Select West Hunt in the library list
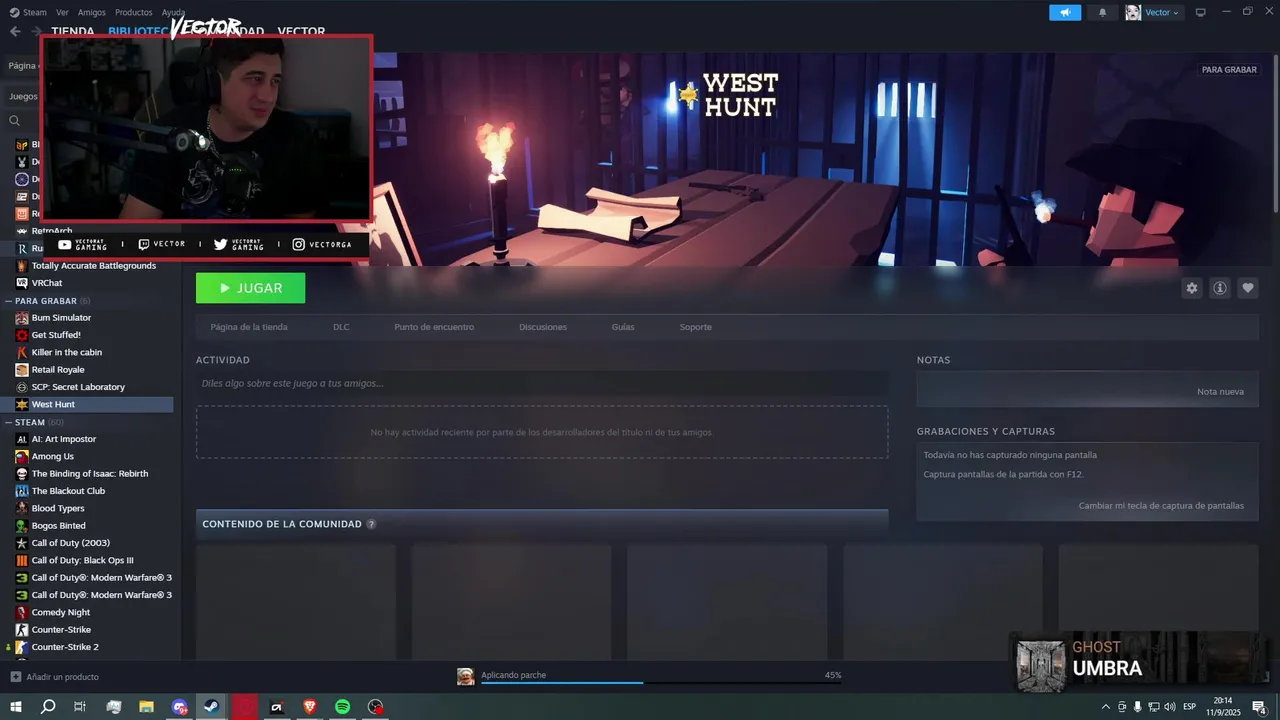Screen dimensions: 1280x720 (x=87, y=404)
